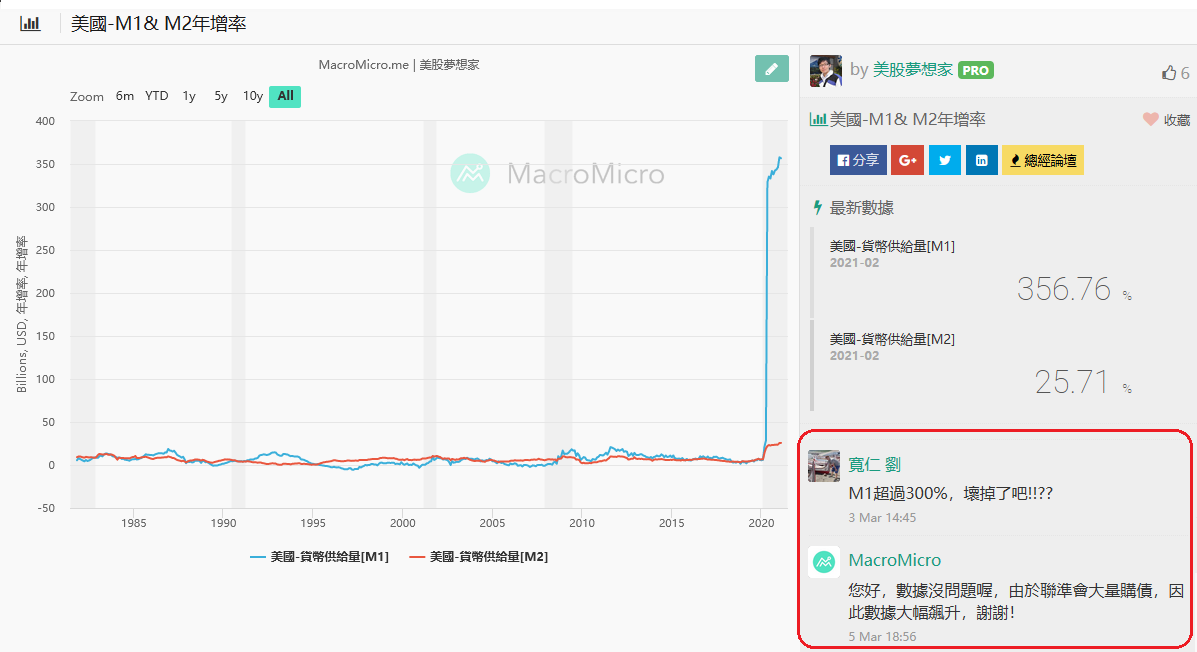Screen dimensions: 1197x652
Task: Click the green PRO badge
Action: click(976, 70)
